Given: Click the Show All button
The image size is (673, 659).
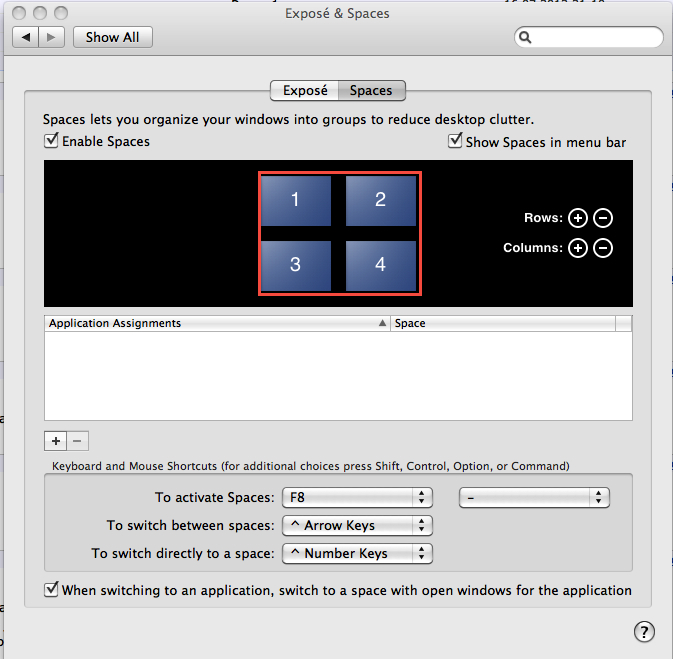Looking at the screenshot, I should [x=112, y=37].
